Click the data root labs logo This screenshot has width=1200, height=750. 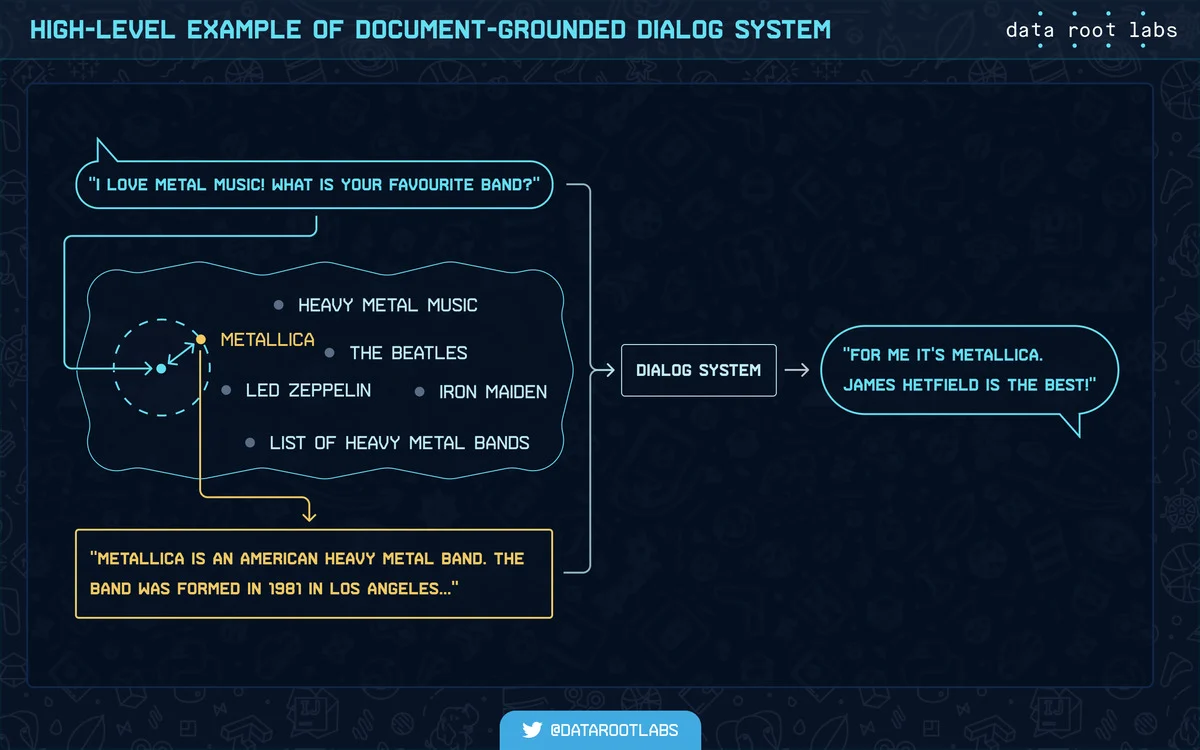(1091, 30)
